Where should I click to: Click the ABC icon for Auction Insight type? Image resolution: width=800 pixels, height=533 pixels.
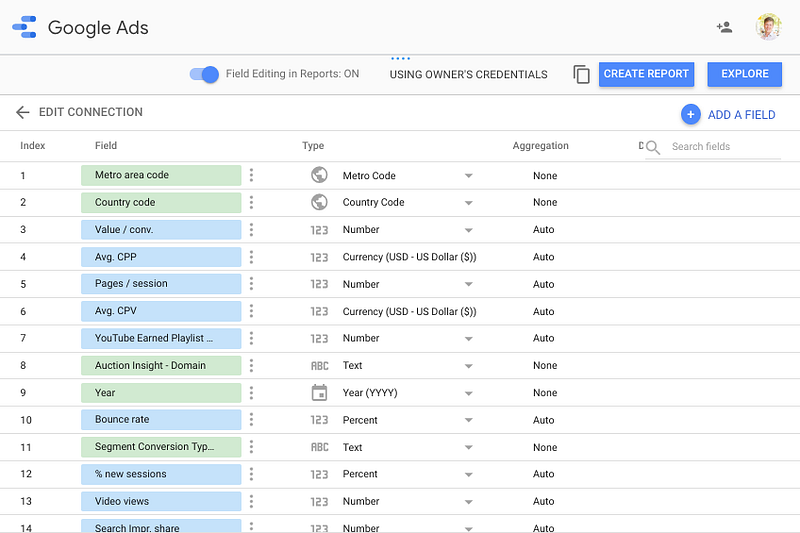tap(319, 366)
